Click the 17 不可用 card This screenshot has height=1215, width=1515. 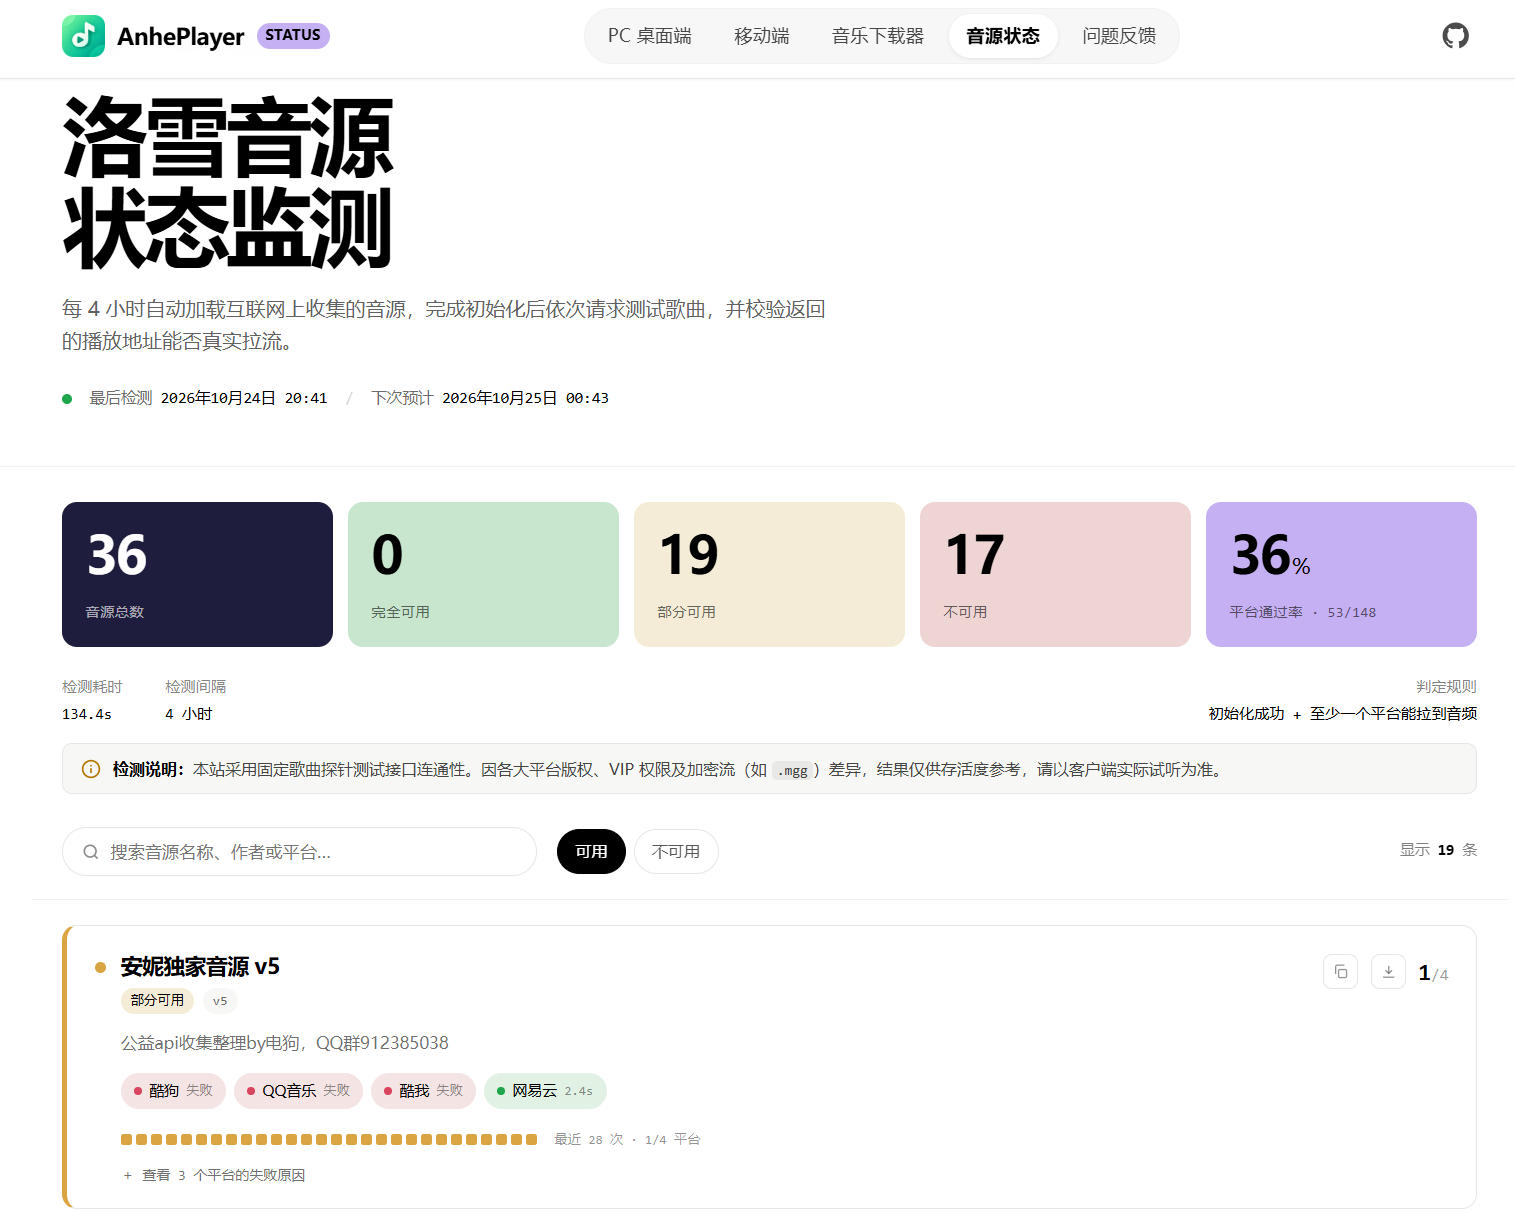coord(1055,574)
